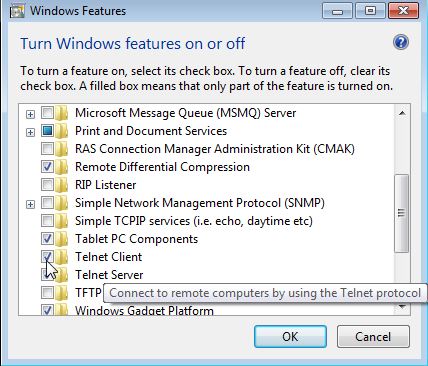Click folder icon next to Print and Document Services

point(61,131)
